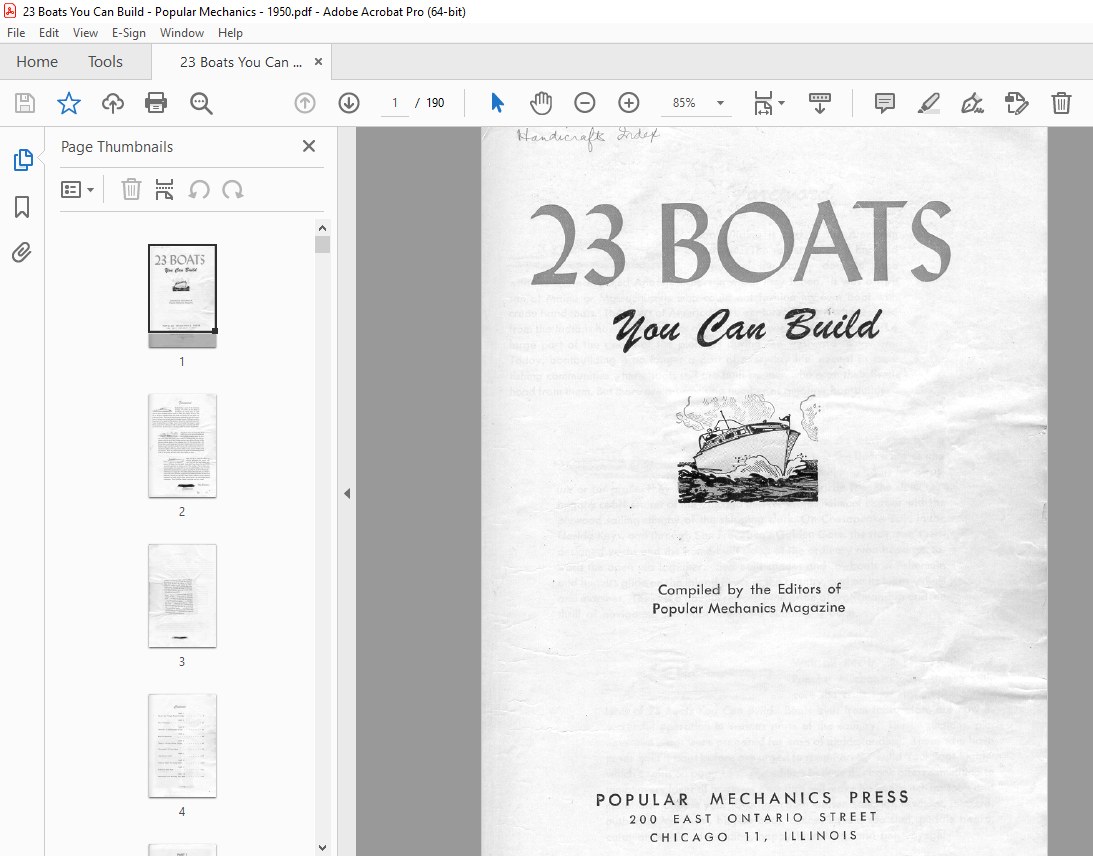This screenshot has height=856, width=1093.
Task: Click the Save file icon
Action: pyautogui.click(x=25, y=103)
